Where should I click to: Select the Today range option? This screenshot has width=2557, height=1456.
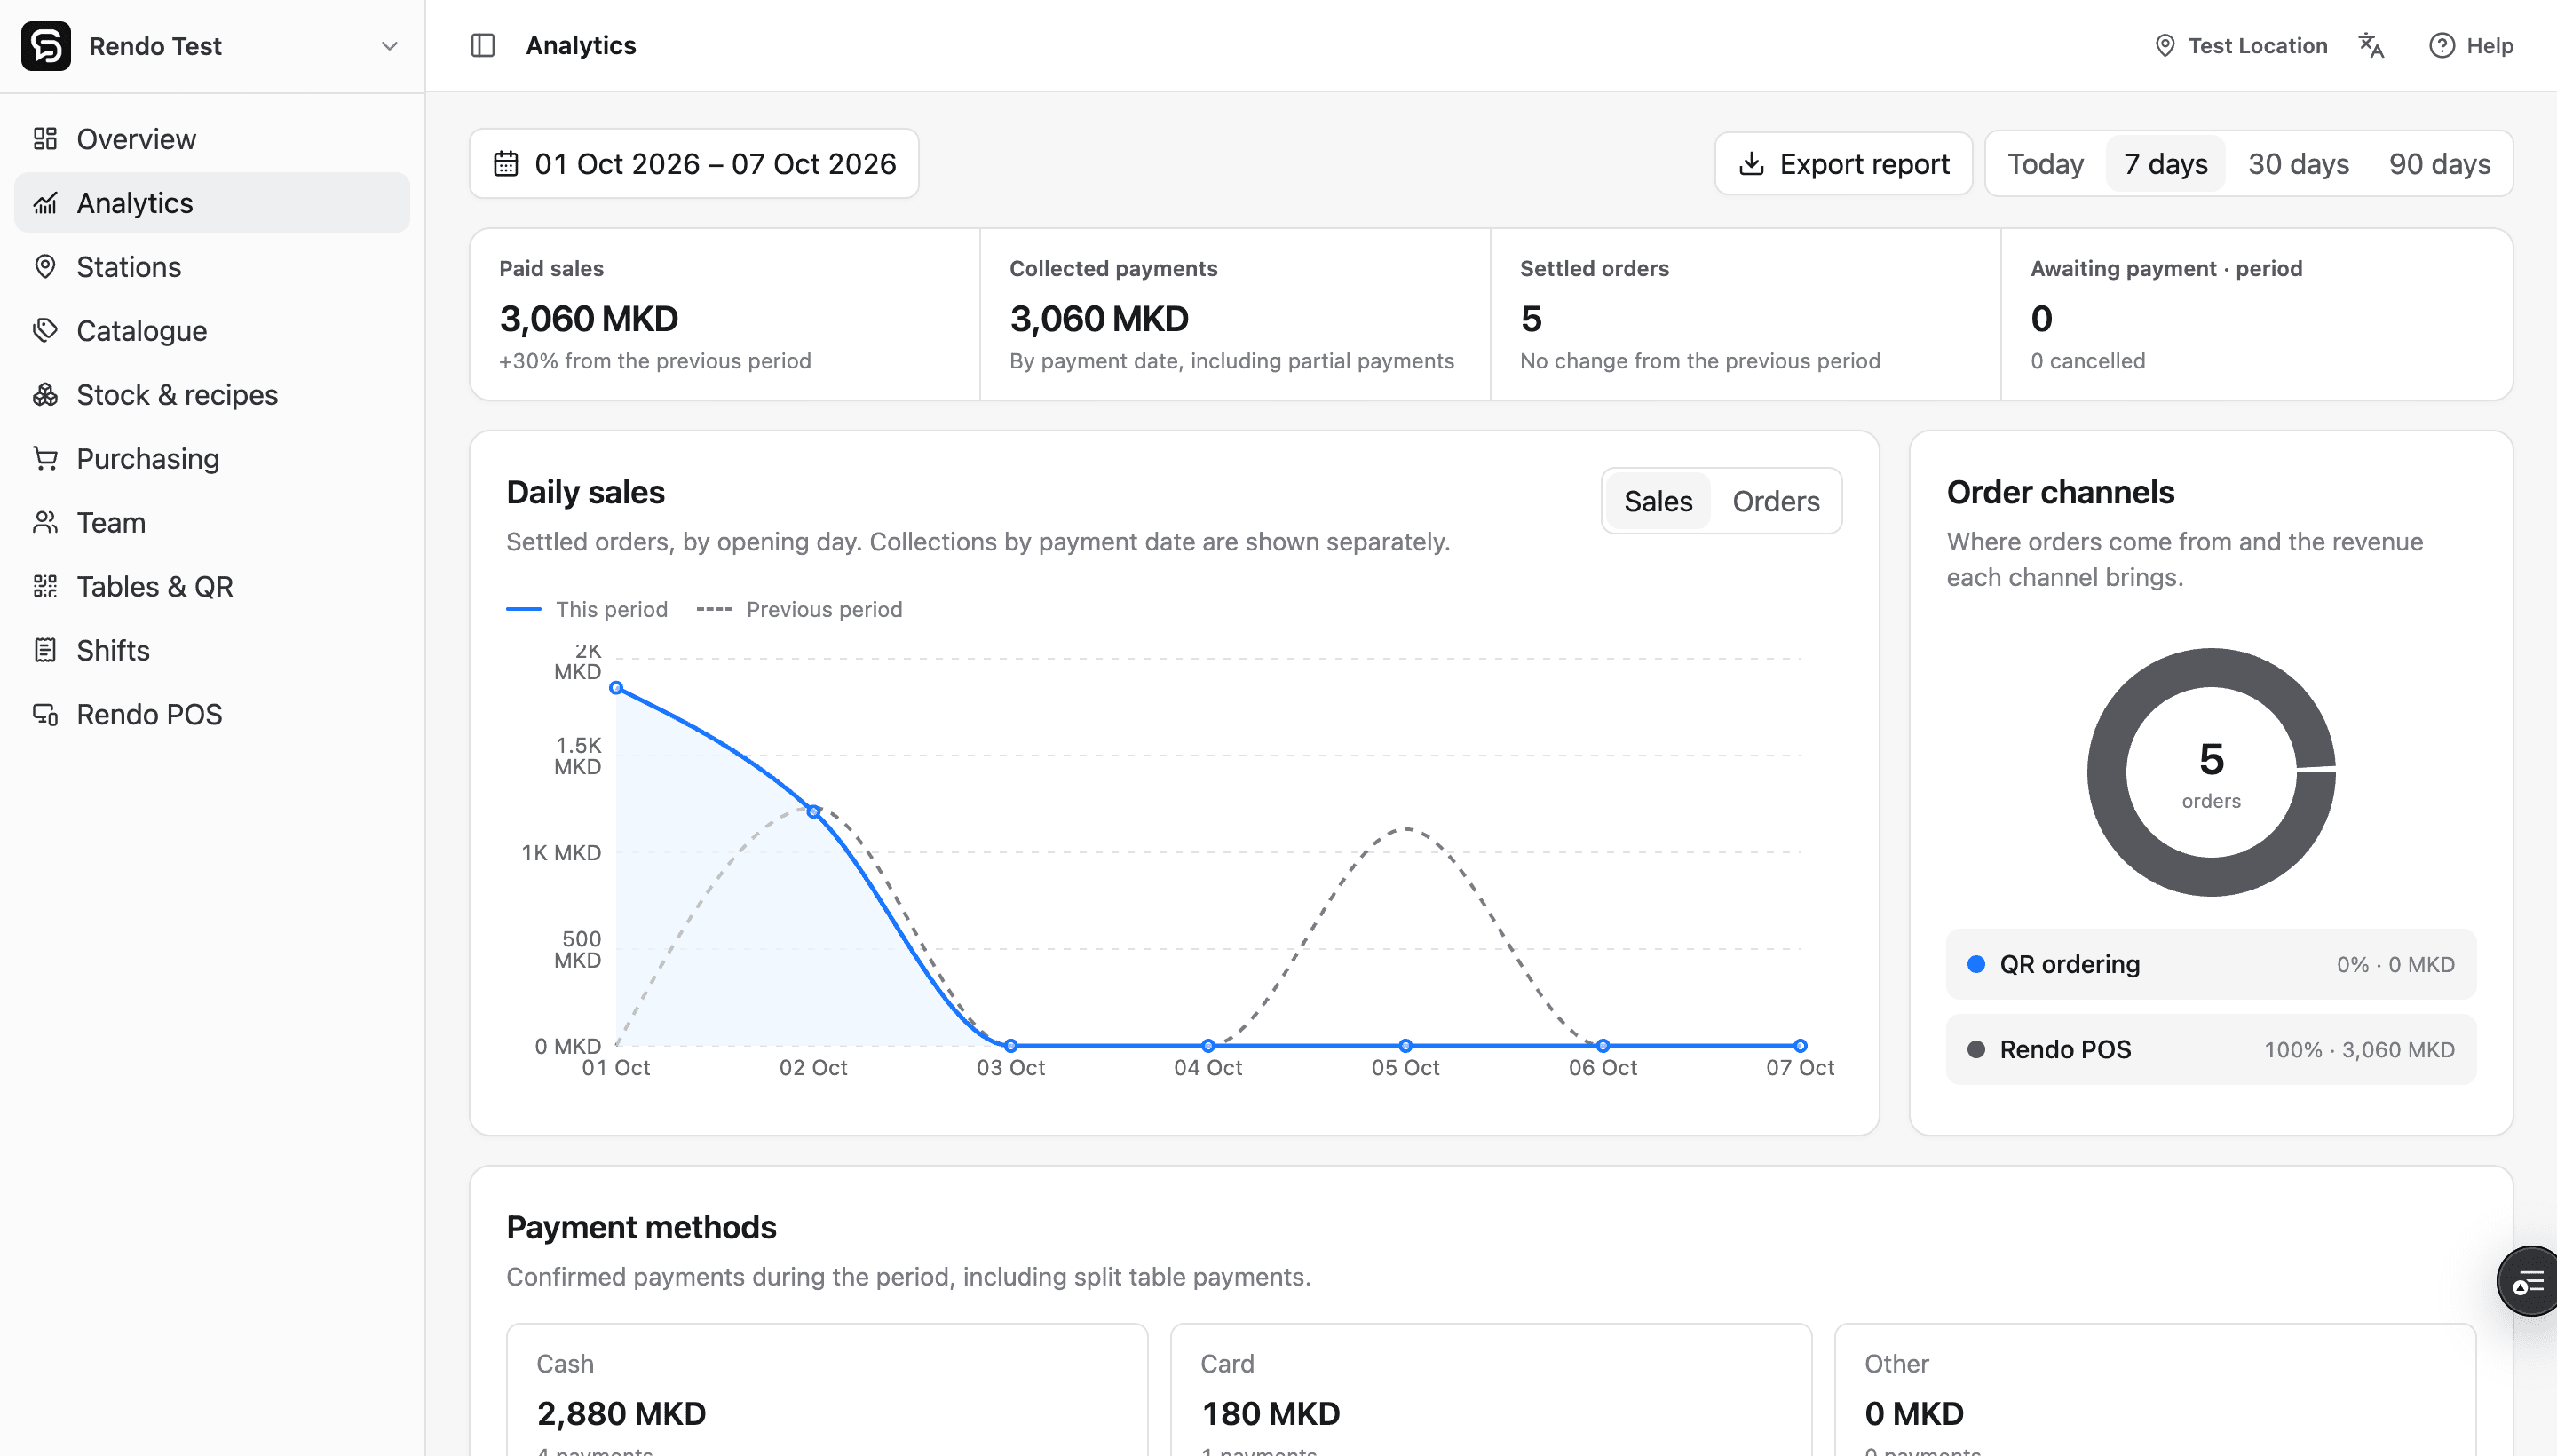(2045, 164)
